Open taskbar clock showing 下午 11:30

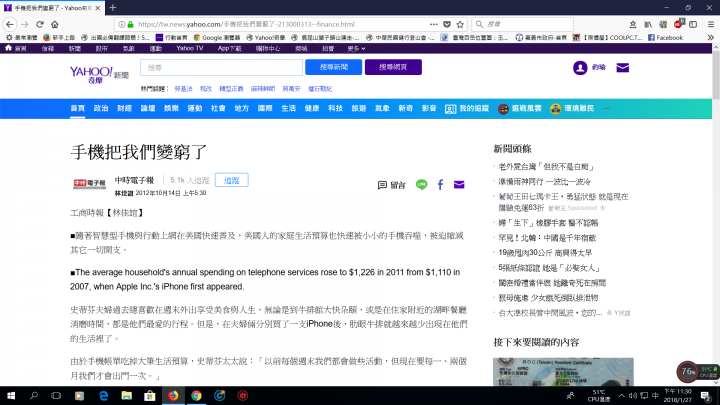pyautogui.click(x=678, y=395)
